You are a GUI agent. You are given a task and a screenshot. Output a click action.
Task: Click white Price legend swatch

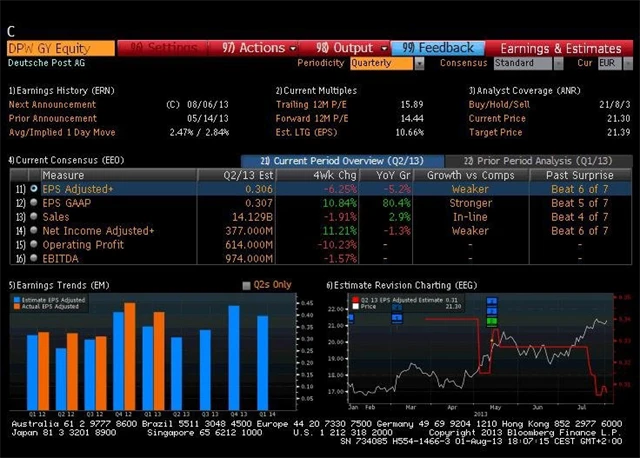click(356, 306)
